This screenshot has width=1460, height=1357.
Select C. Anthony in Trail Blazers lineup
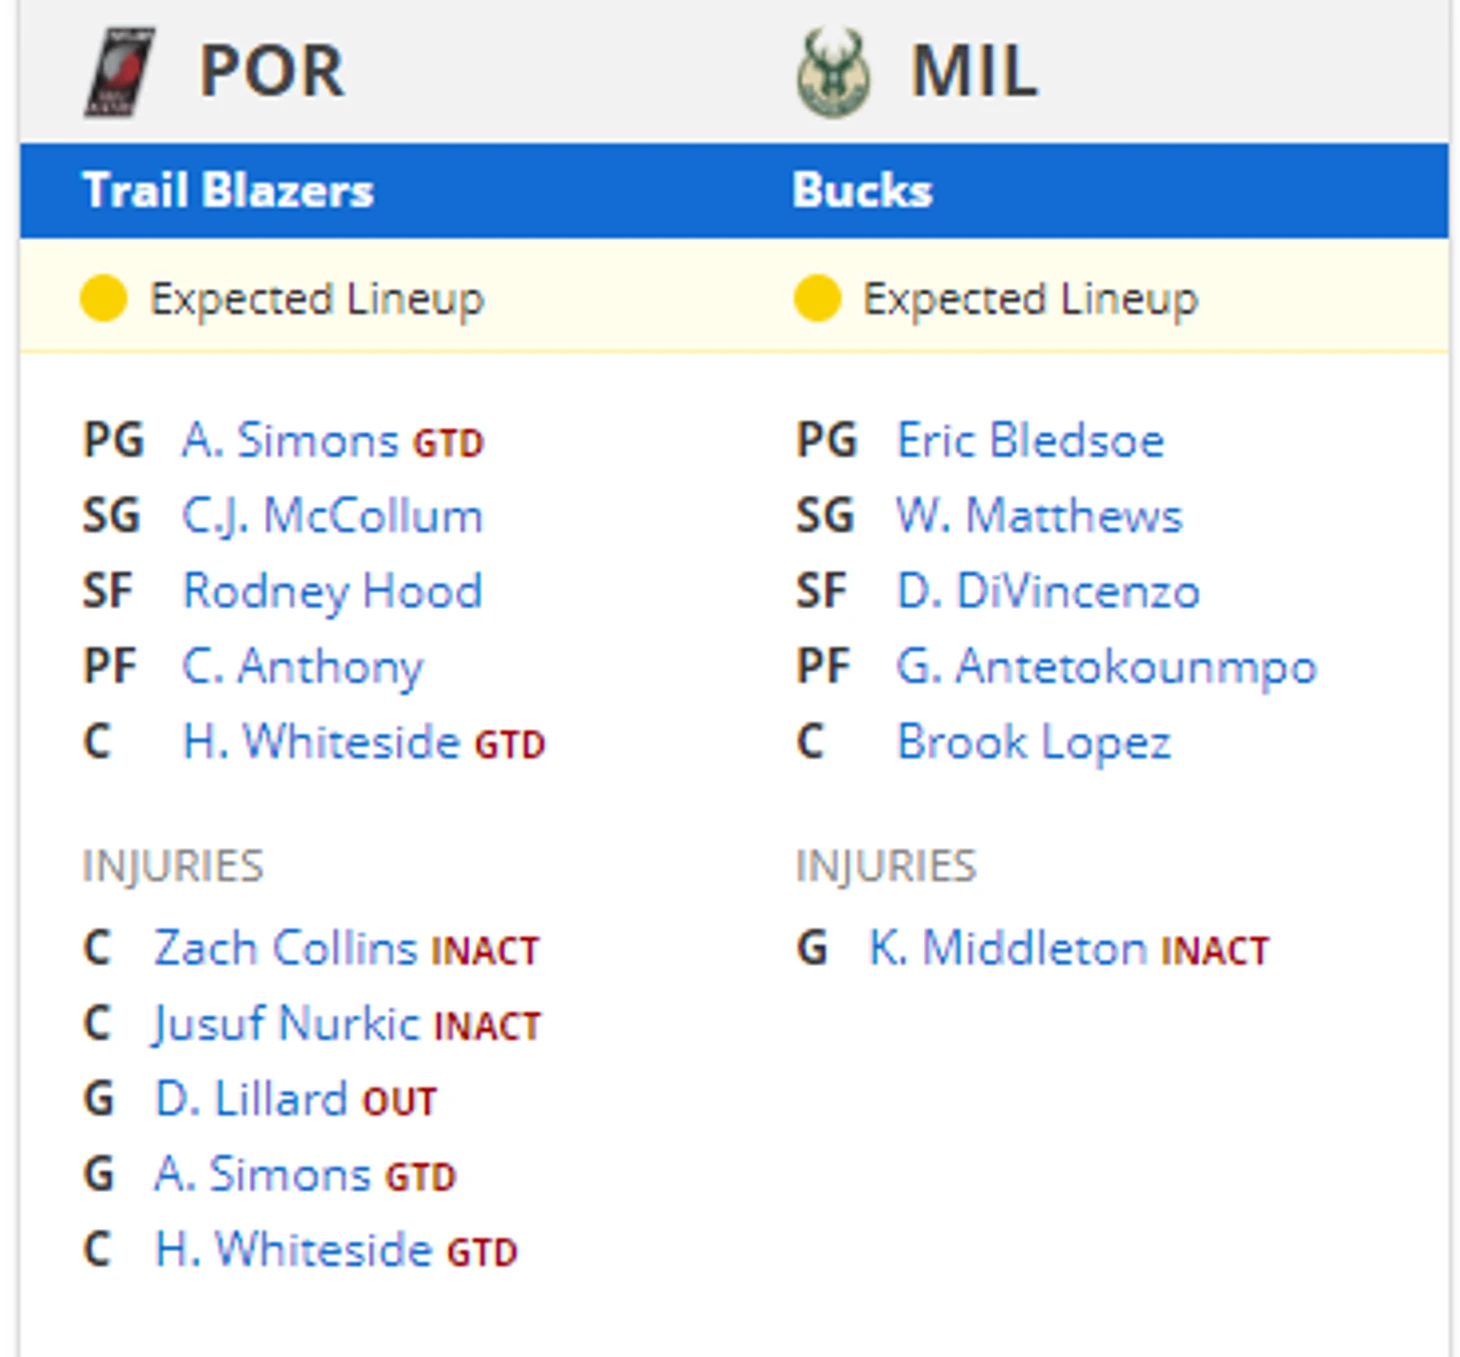click(302, 667)
